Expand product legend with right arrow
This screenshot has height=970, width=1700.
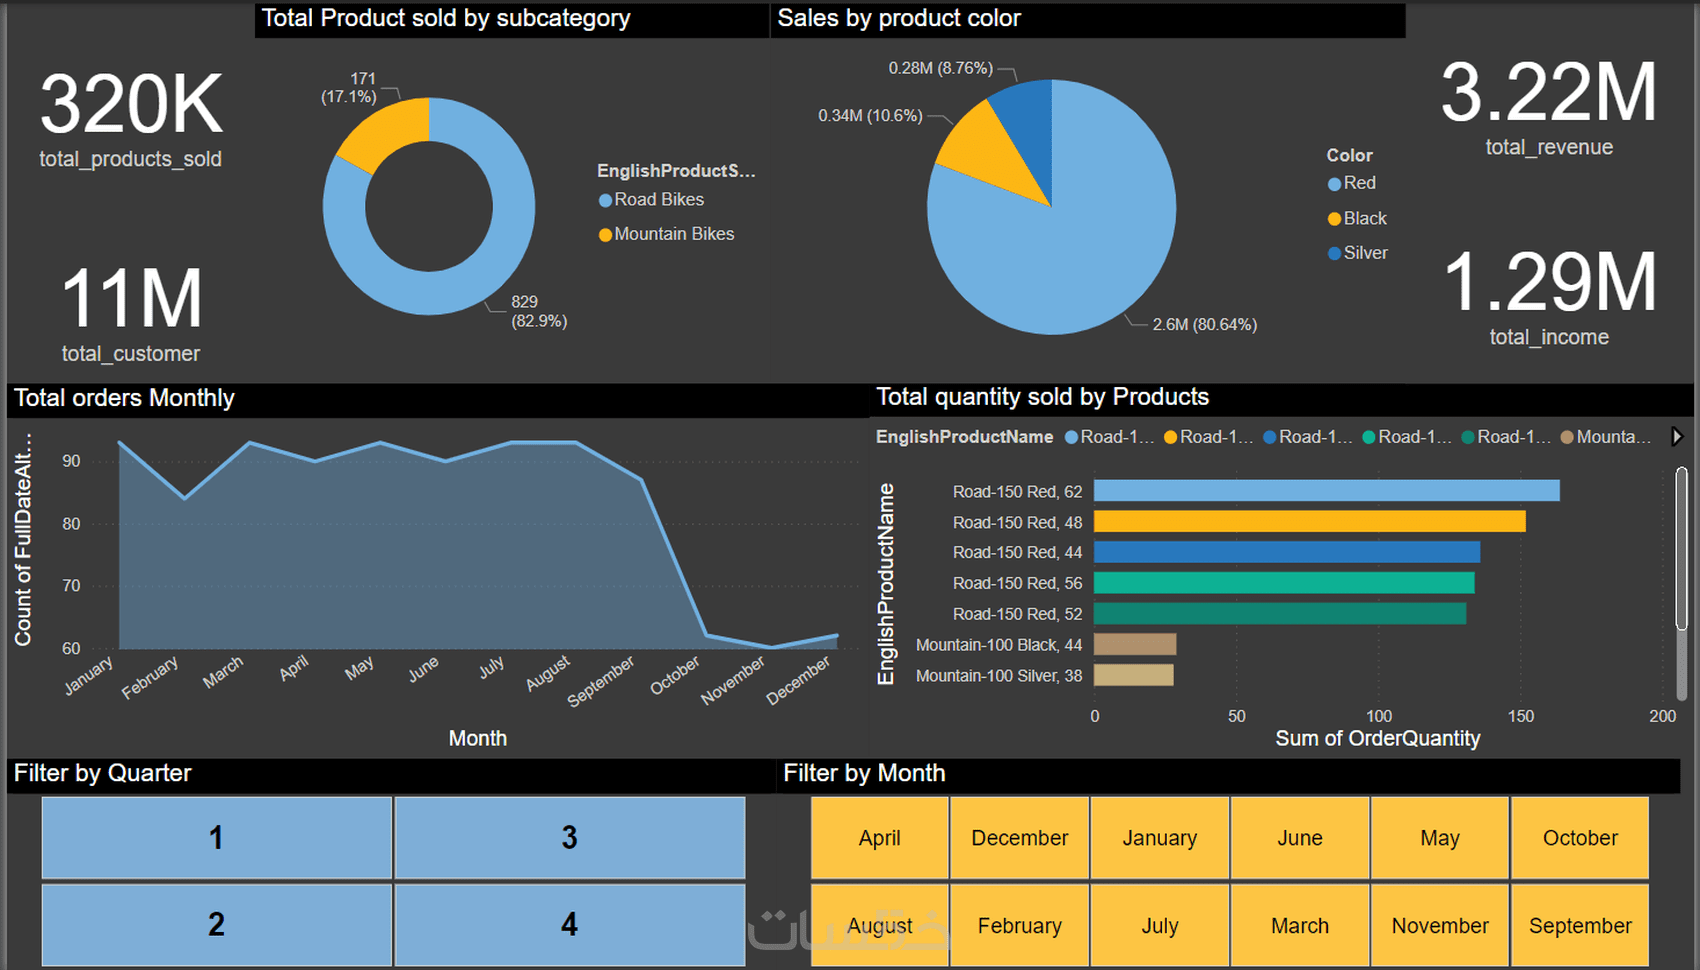tap(1677, 437)
